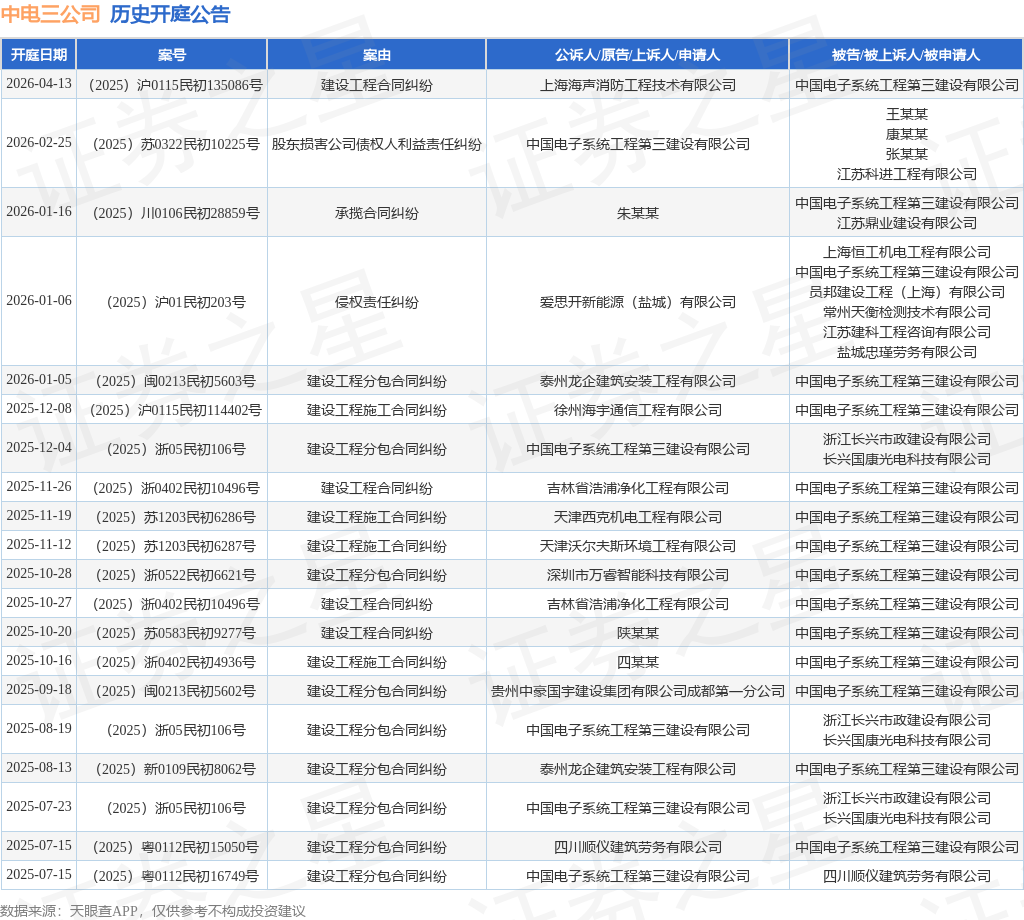Click cause 股东损害公司债权人利益责任纠纷
This screenshot has width=1024, height=920.
click(x=377, y=144)
